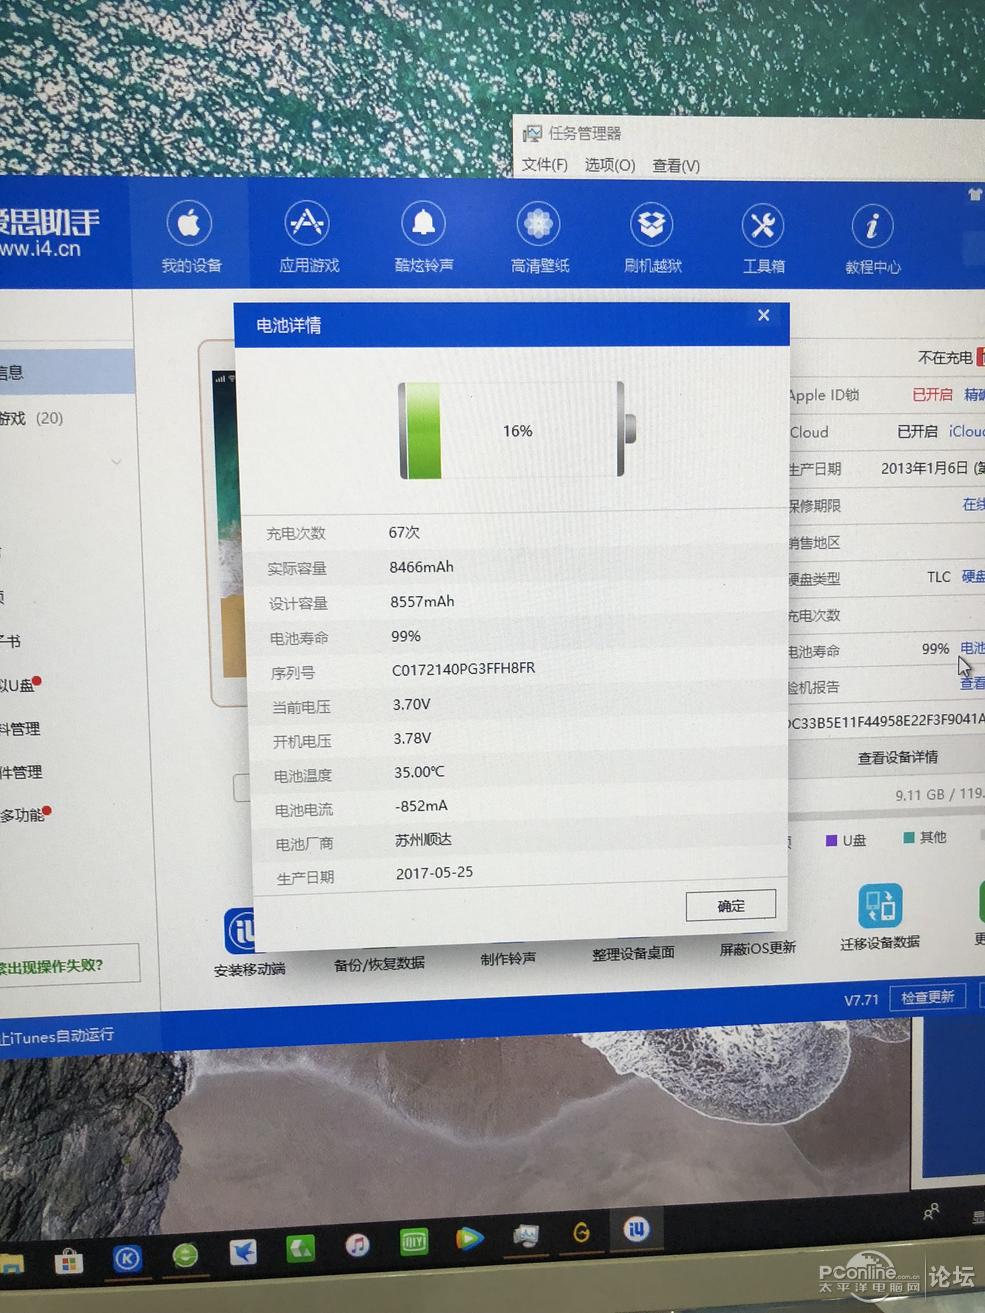Open the 工具箱 wrench icon
Image resolution: width=985 pixels, height=1313 pixels.
(x=763, y=239)
